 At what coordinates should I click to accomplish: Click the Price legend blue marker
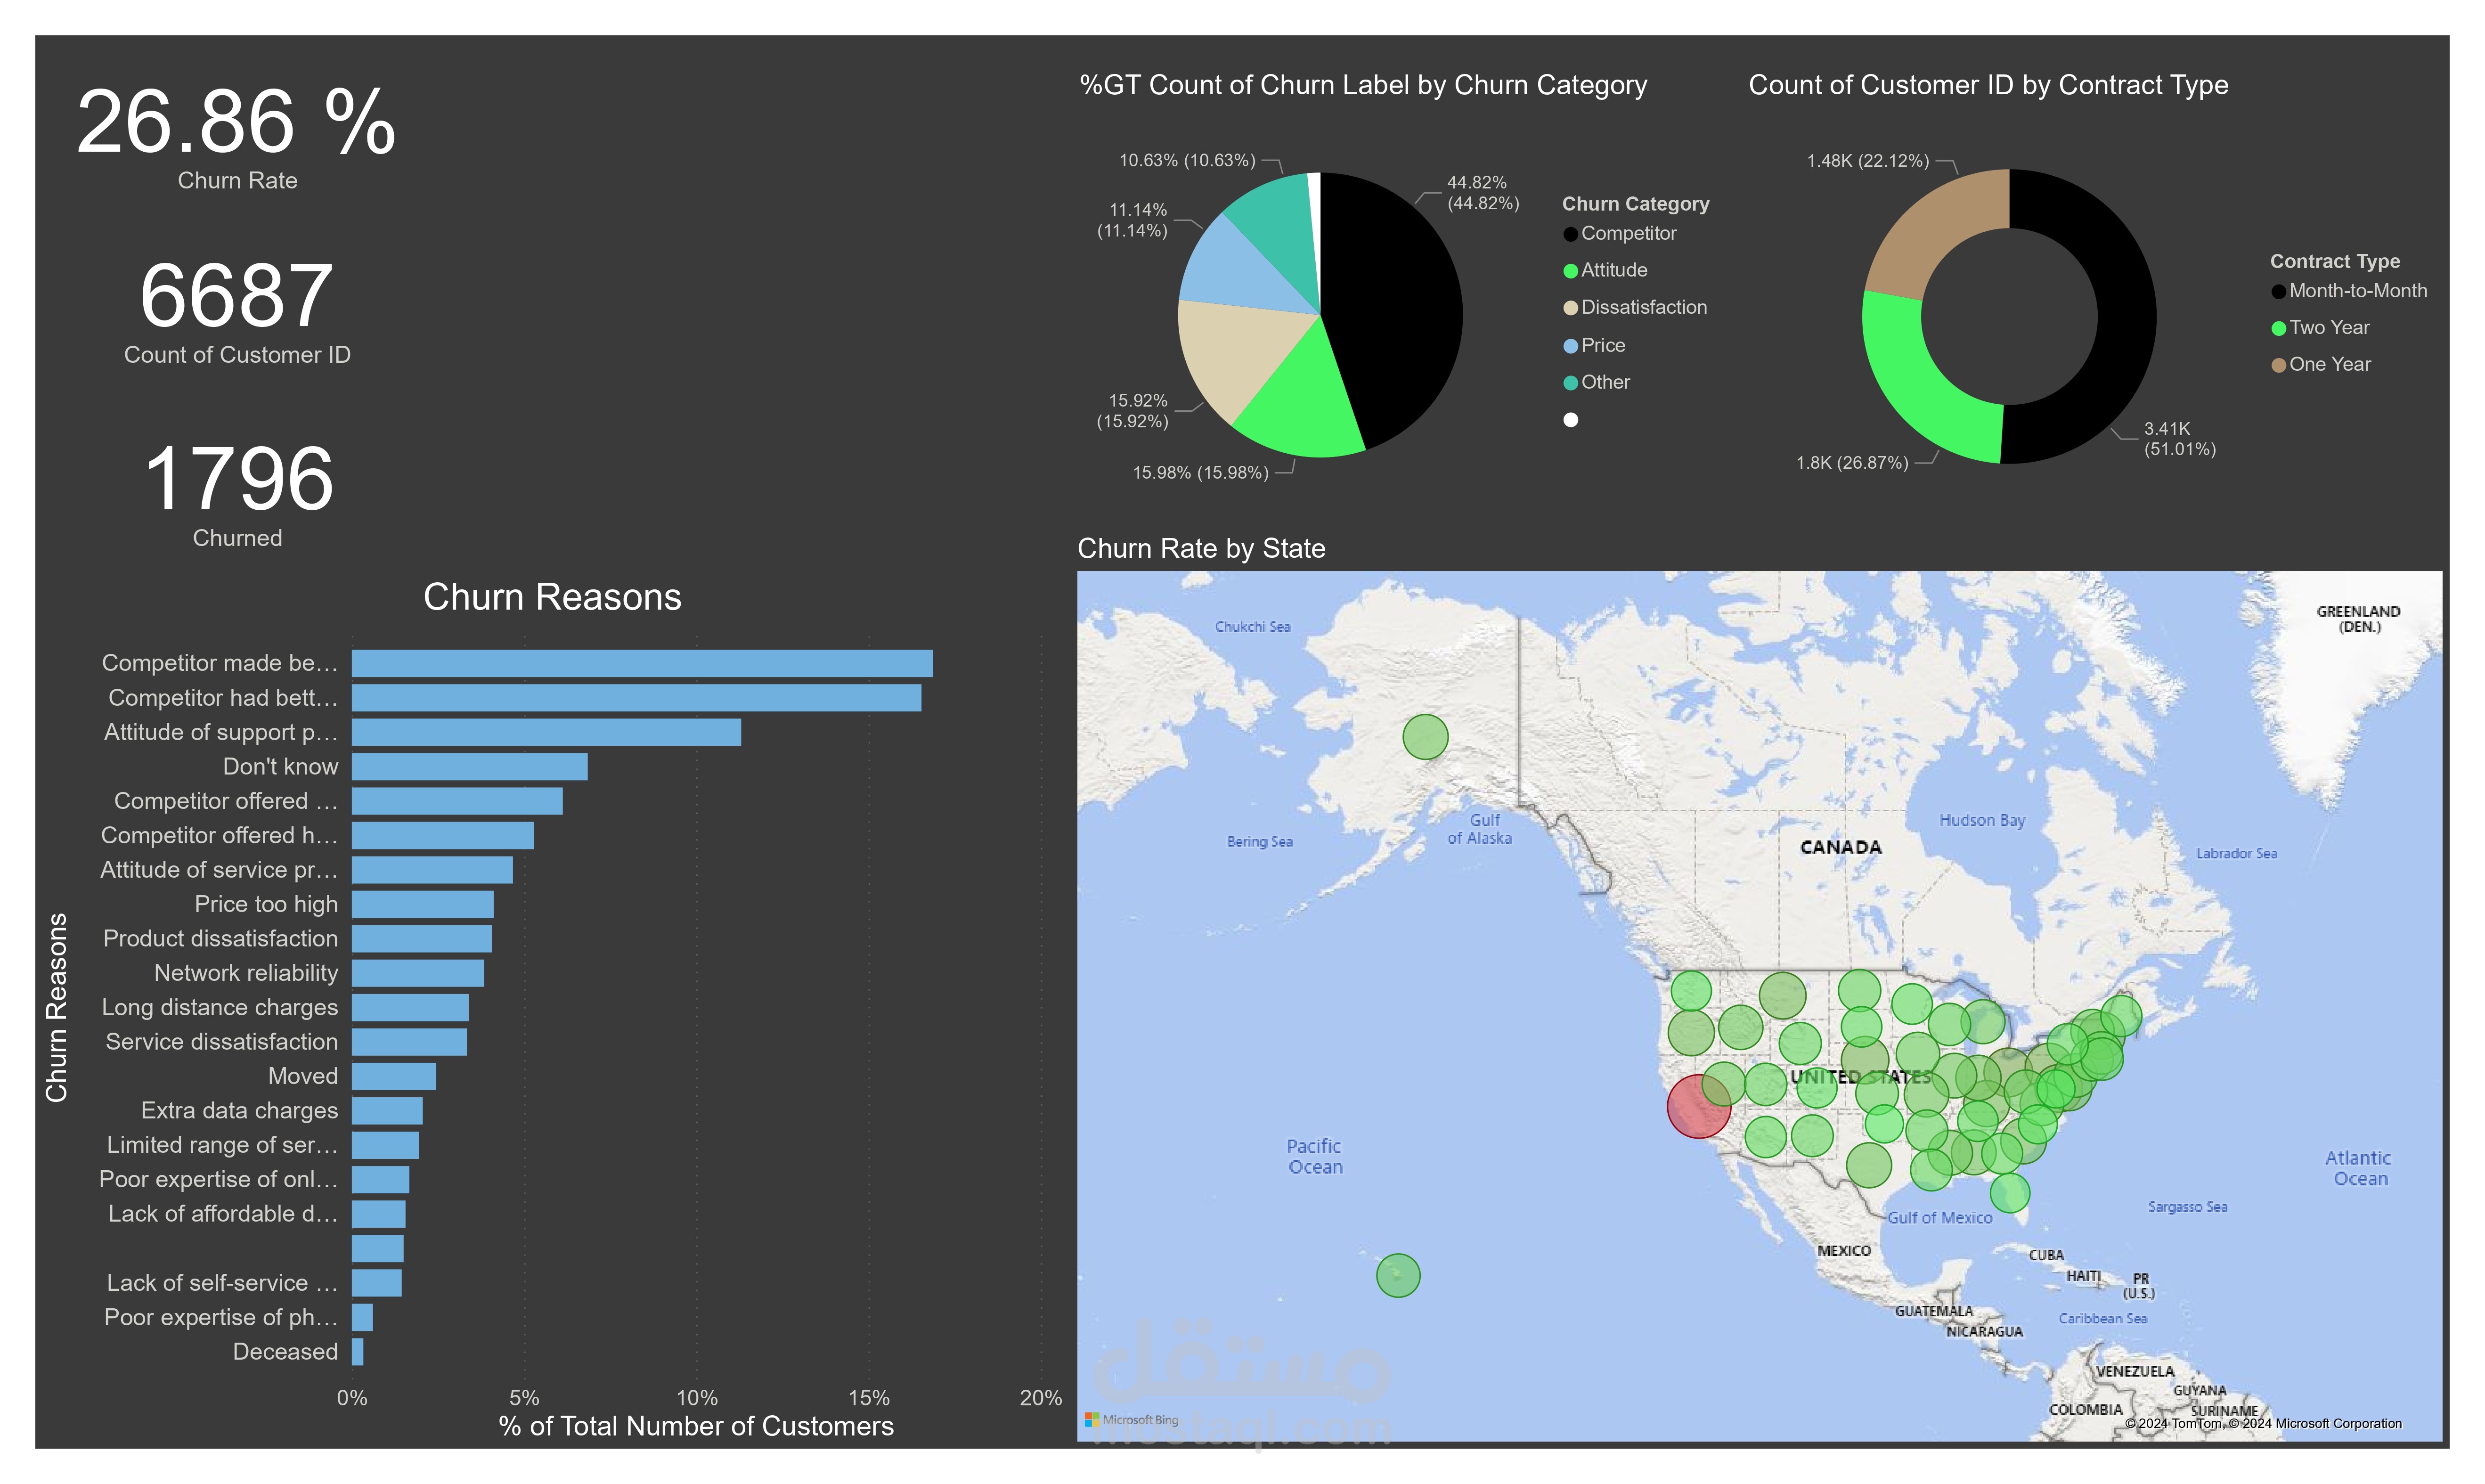[1570, 346]
